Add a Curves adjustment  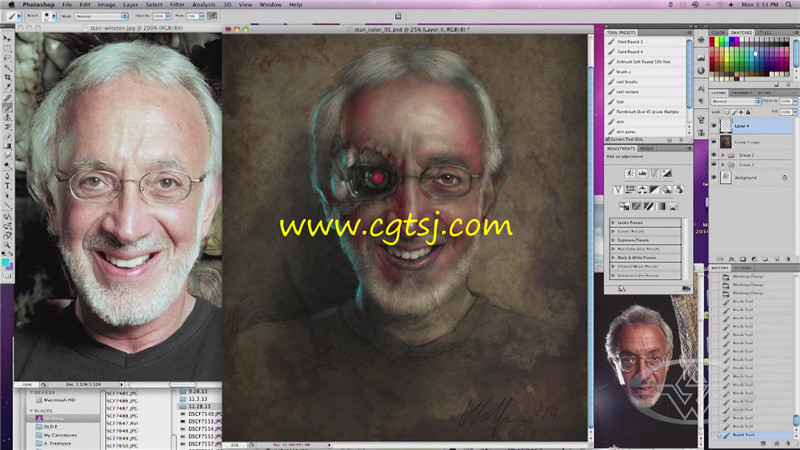tap(655, 173)
